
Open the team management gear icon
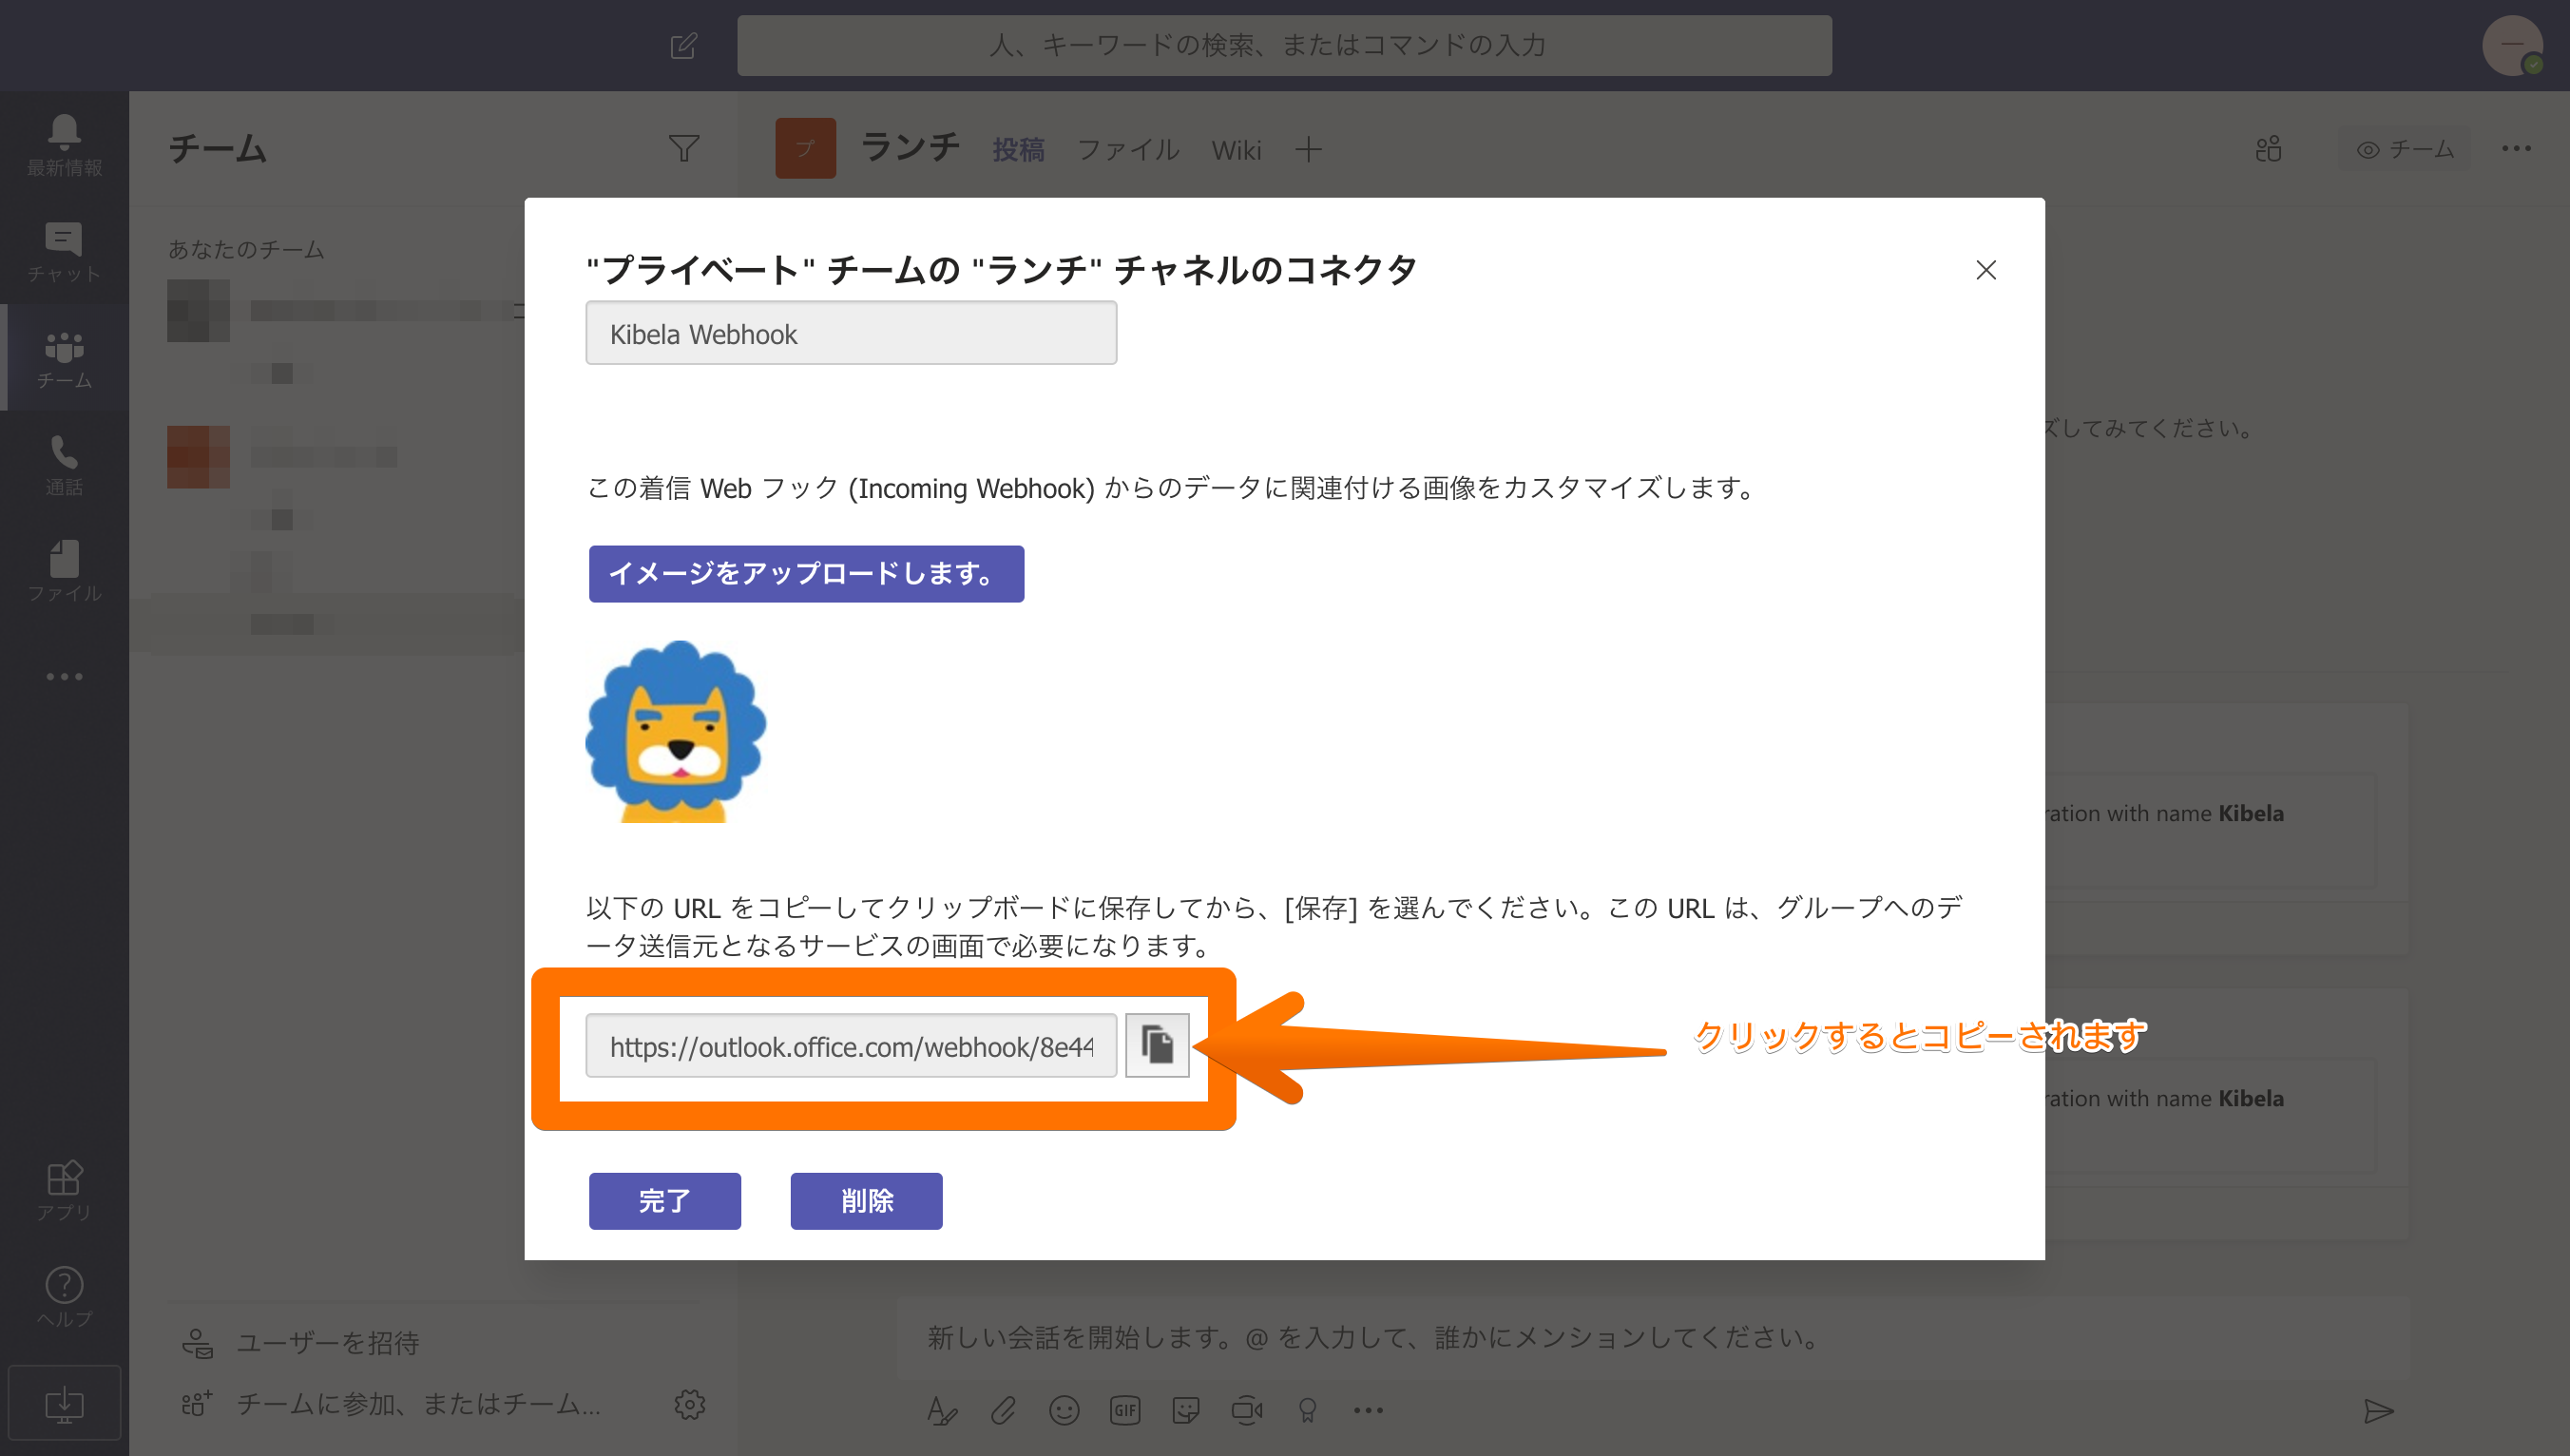pos(689,1404)
